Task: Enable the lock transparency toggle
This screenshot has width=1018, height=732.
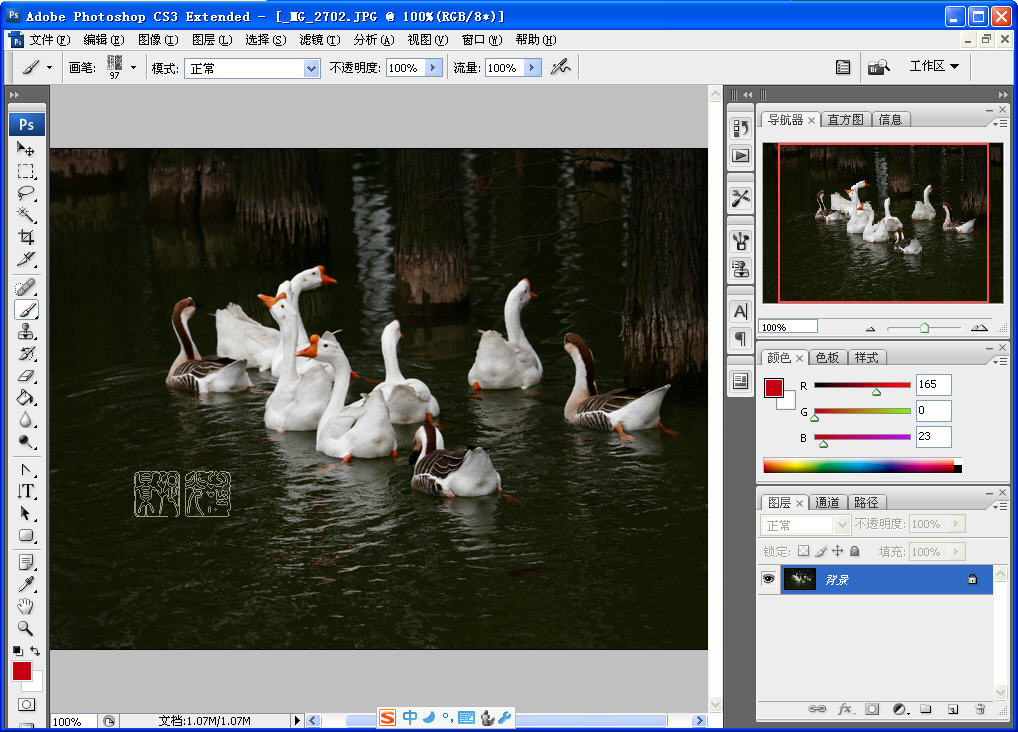Action: tap(804, 551)
